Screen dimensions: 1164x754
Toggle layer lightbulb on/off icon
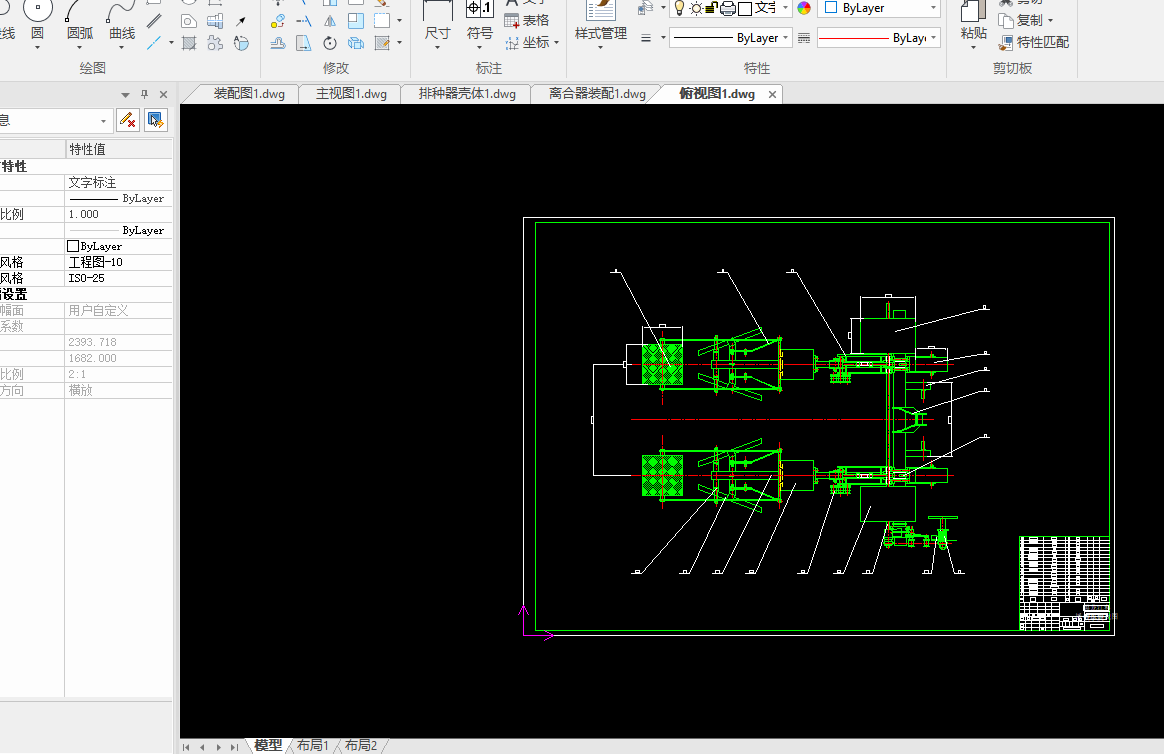click(679, 8)
